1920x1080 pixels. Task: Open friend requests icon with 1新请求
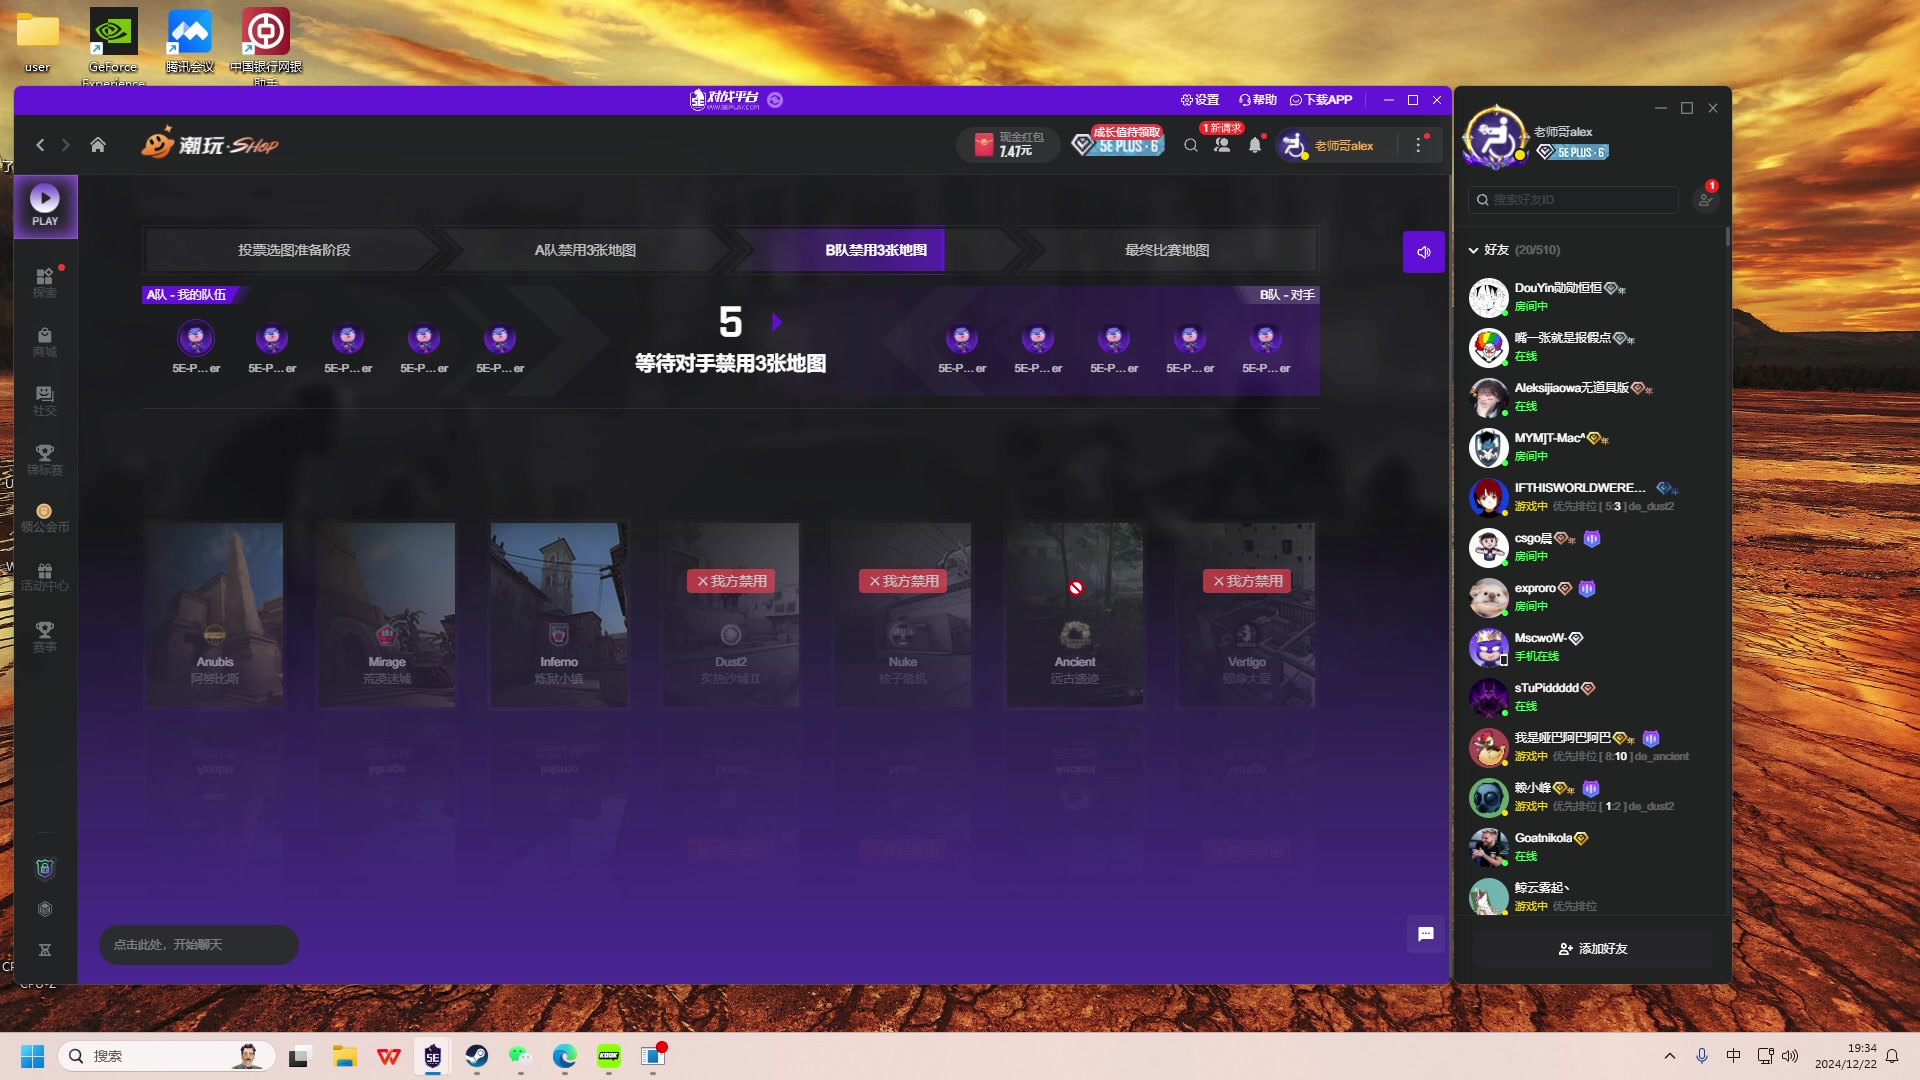(1222, 145)
